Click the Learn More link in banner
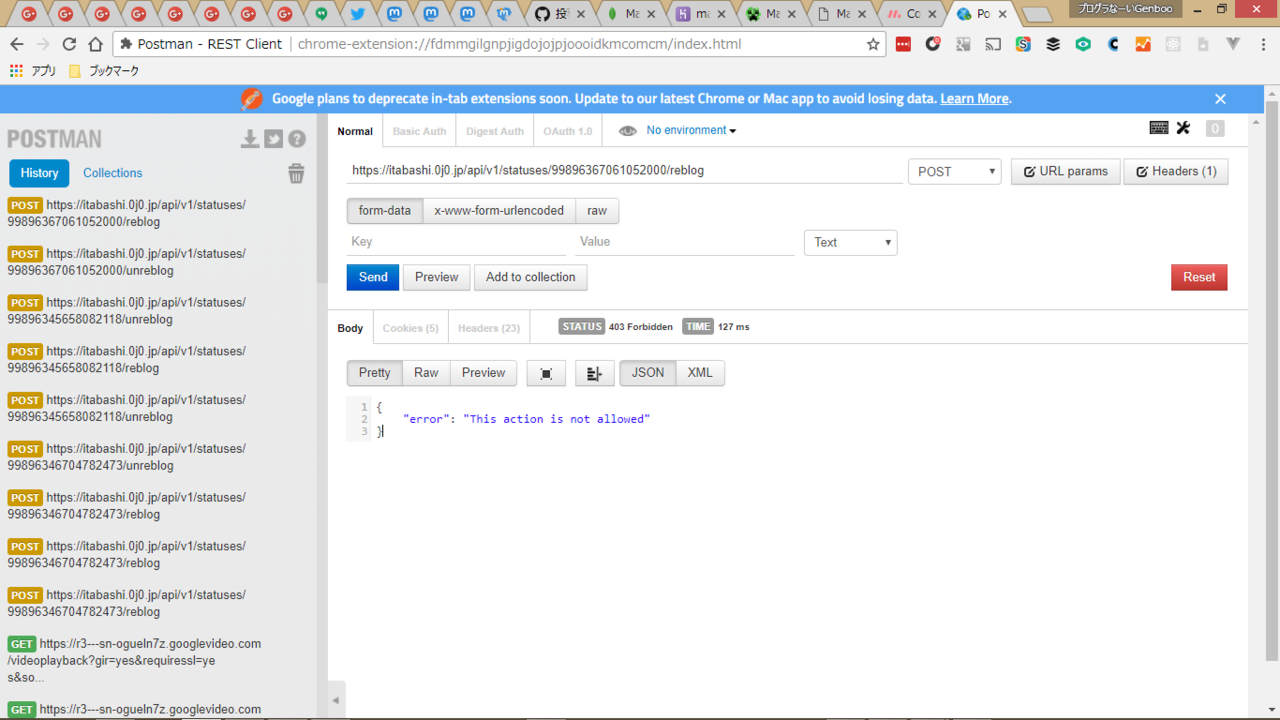The height and width of the screenshot is (720, 1280). 974,99
